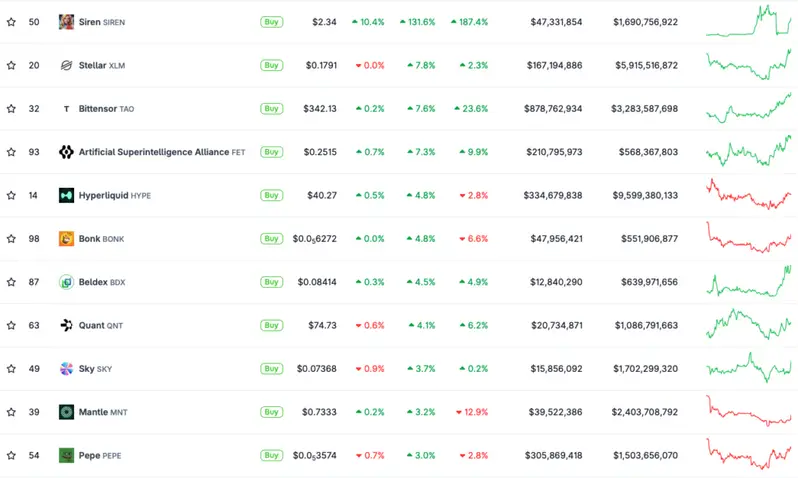The width and height of the screenshot is (798, 478).
Task: Favorite Siren with its star
Action: [11, 22]
